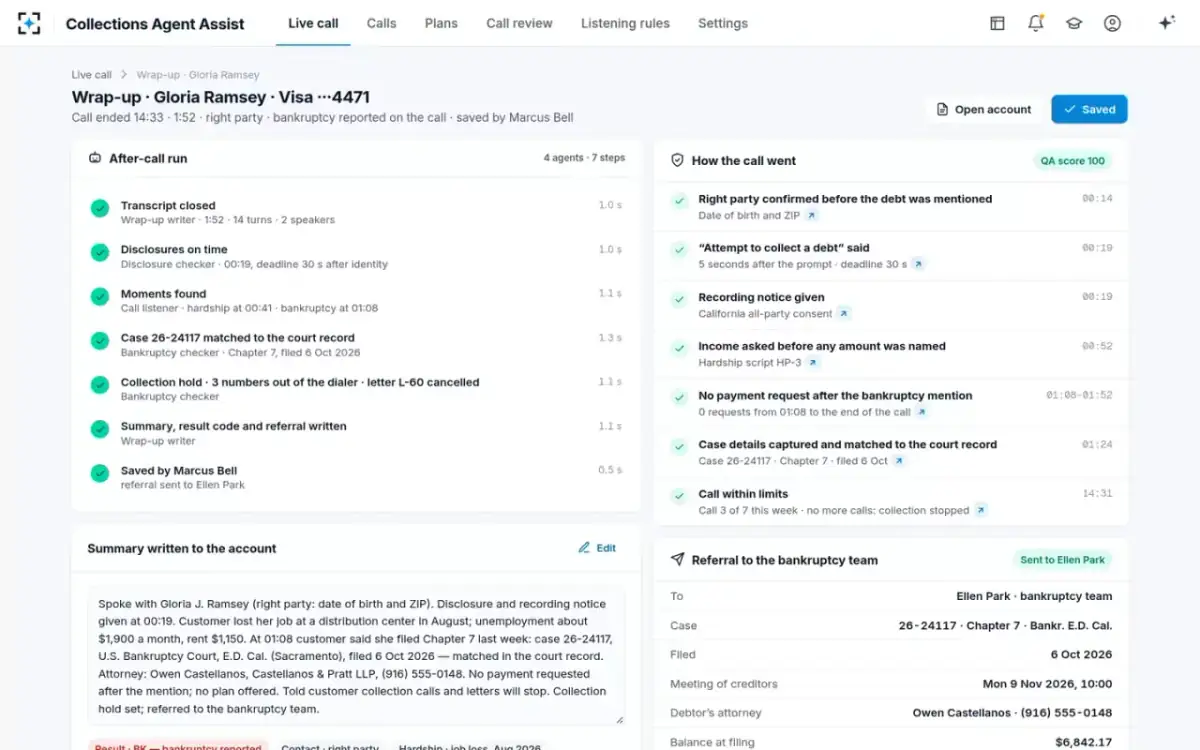Click the Saved button
This screenshot has width=1200, height=750.
point(1089,109)
